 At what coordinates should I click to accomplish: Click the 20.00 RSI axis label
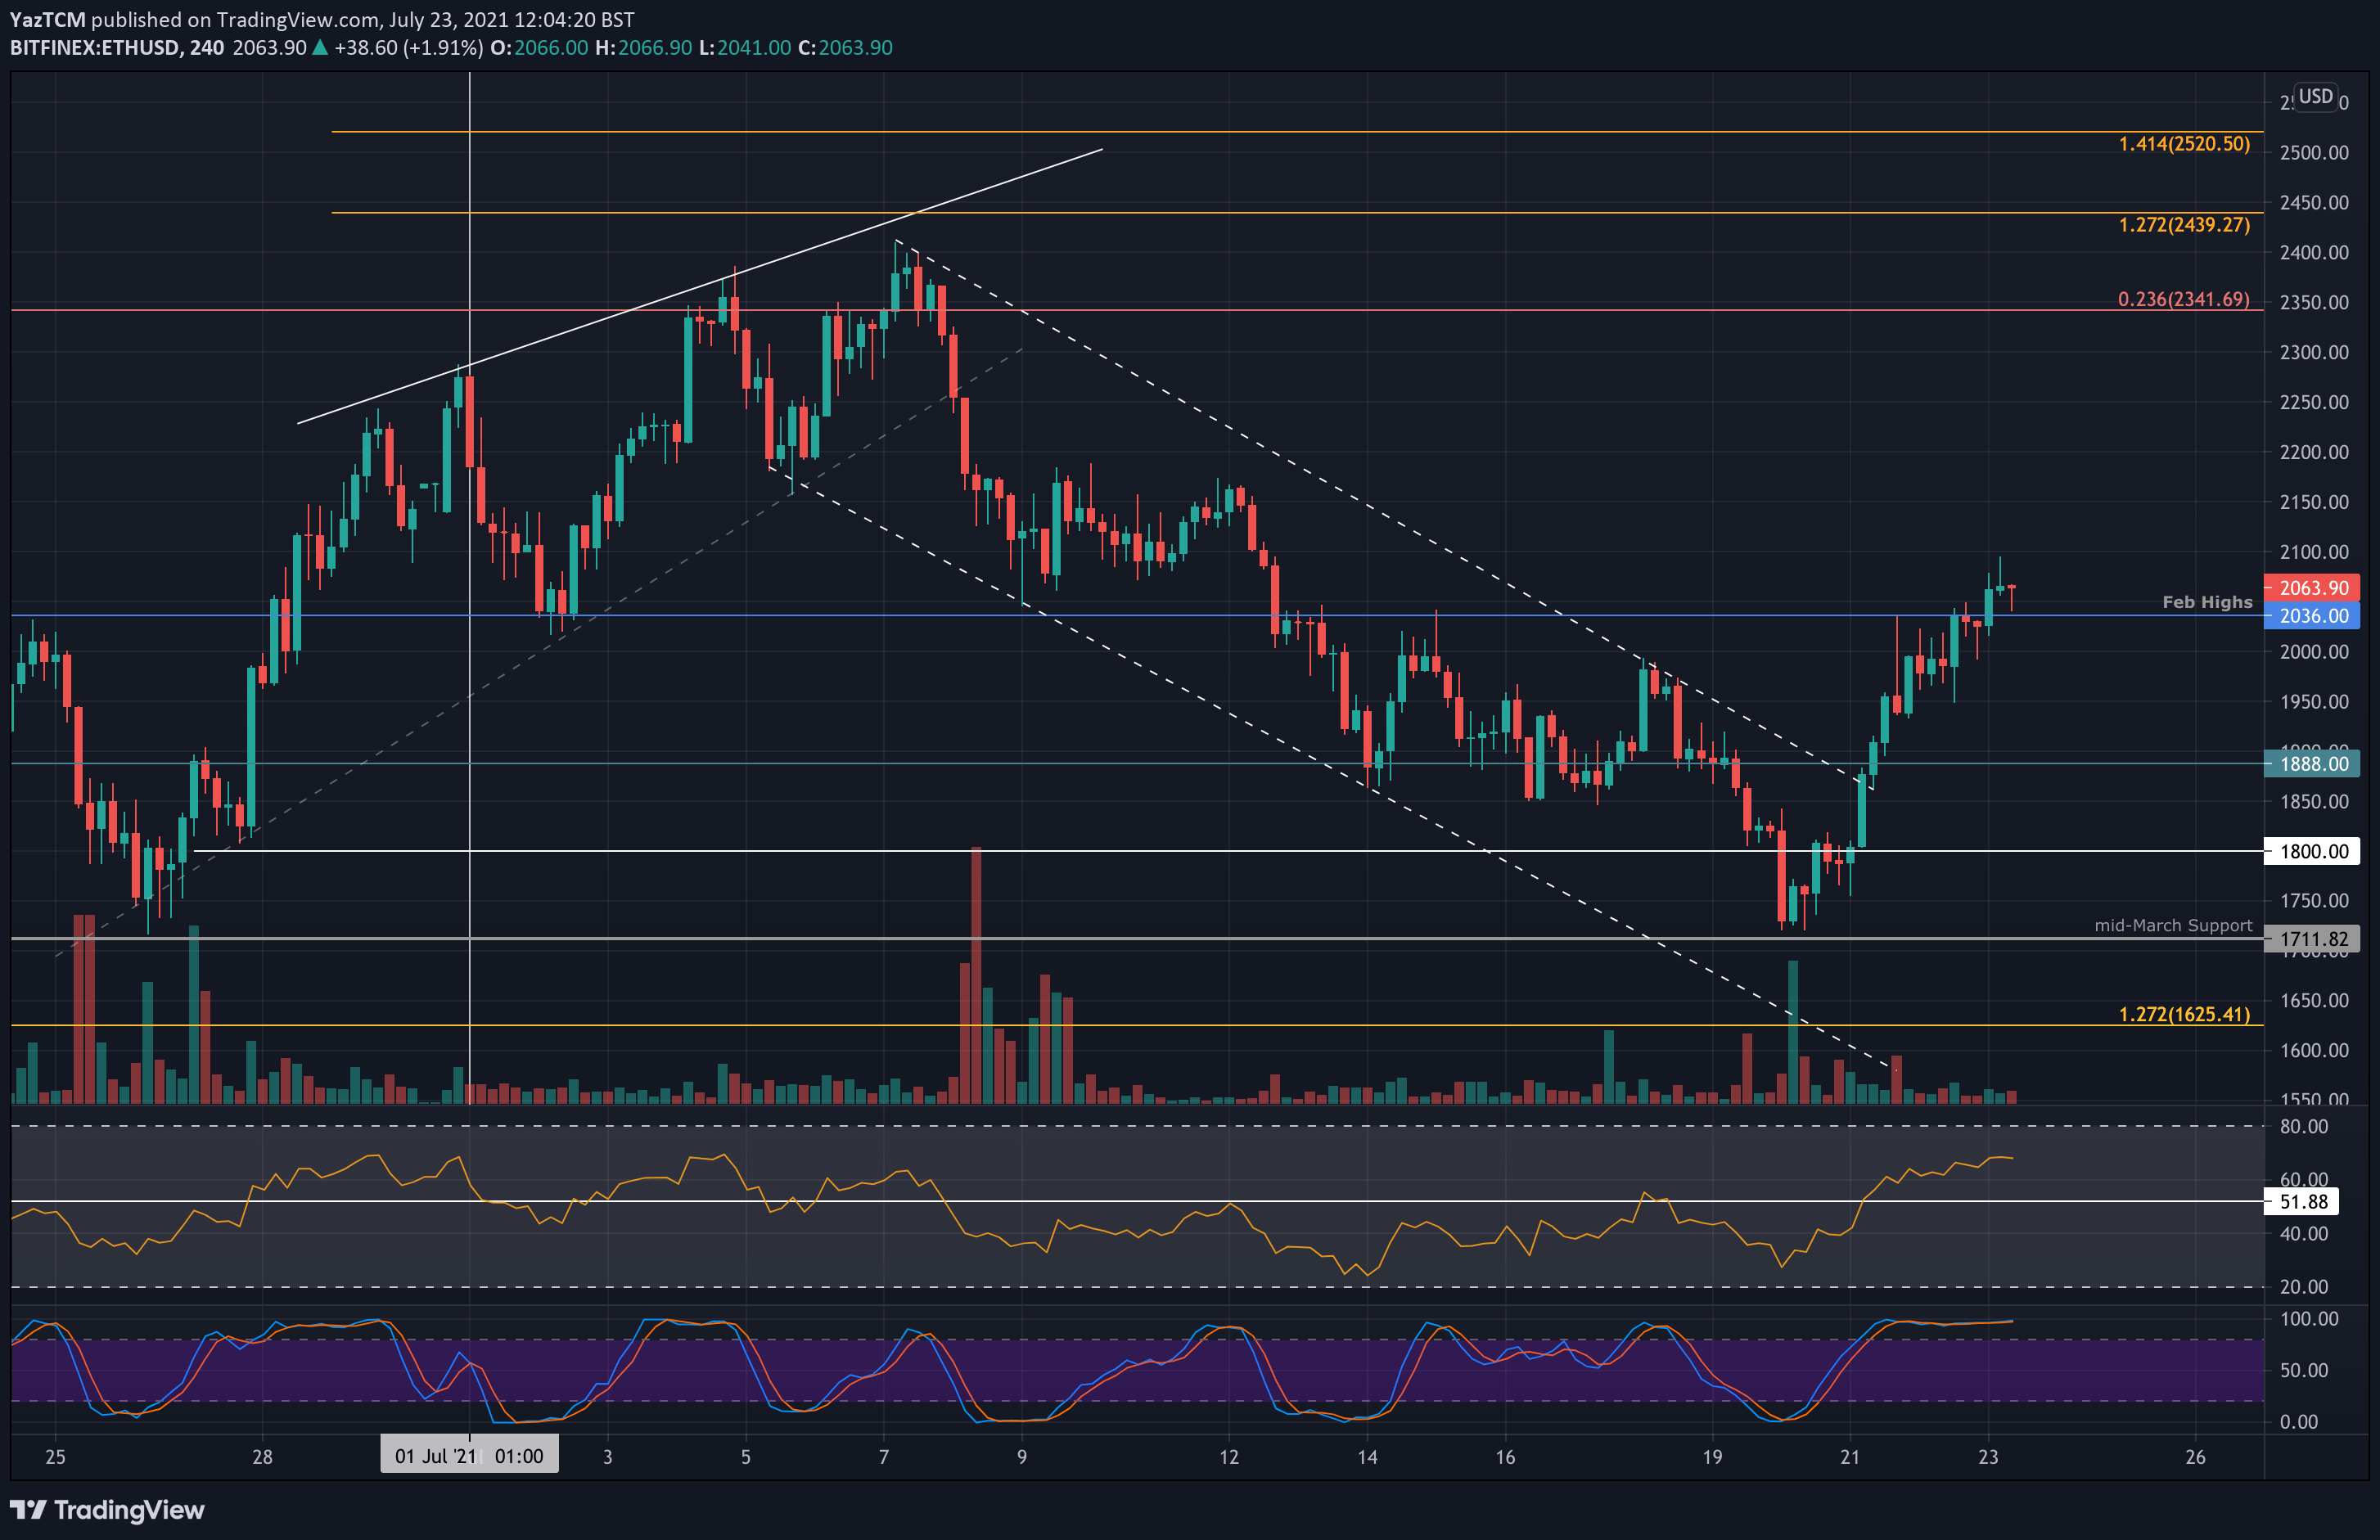(x=2304, y=1287)
